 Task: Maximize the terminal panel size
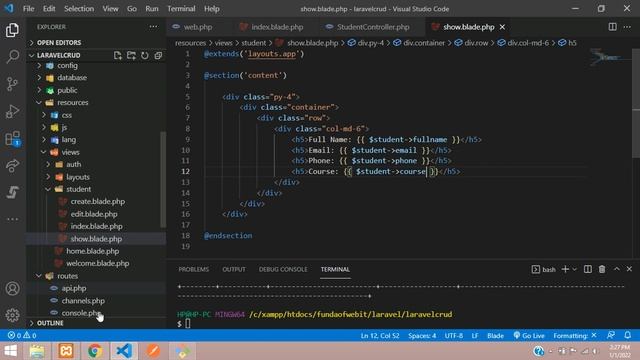[616, 269]
